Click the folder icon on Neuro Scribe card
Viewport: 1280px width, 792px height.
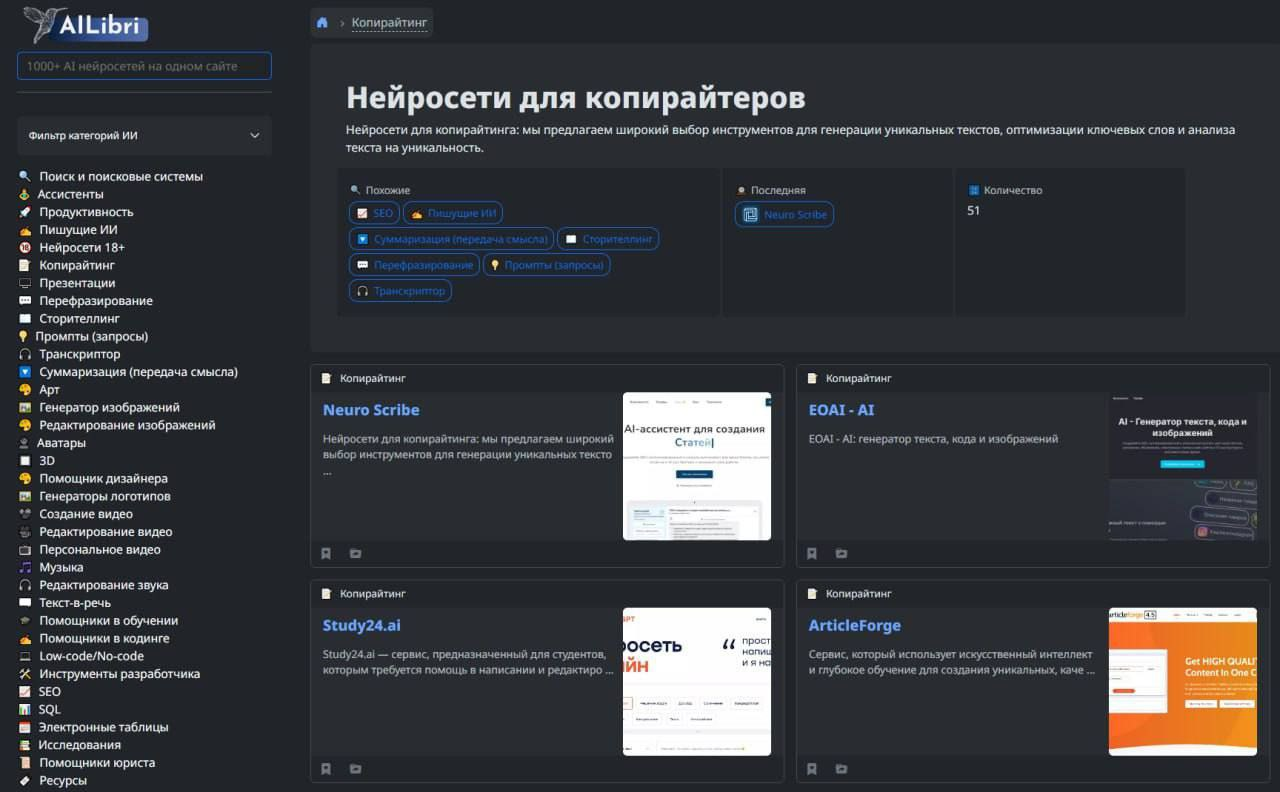tap(355, 553)
